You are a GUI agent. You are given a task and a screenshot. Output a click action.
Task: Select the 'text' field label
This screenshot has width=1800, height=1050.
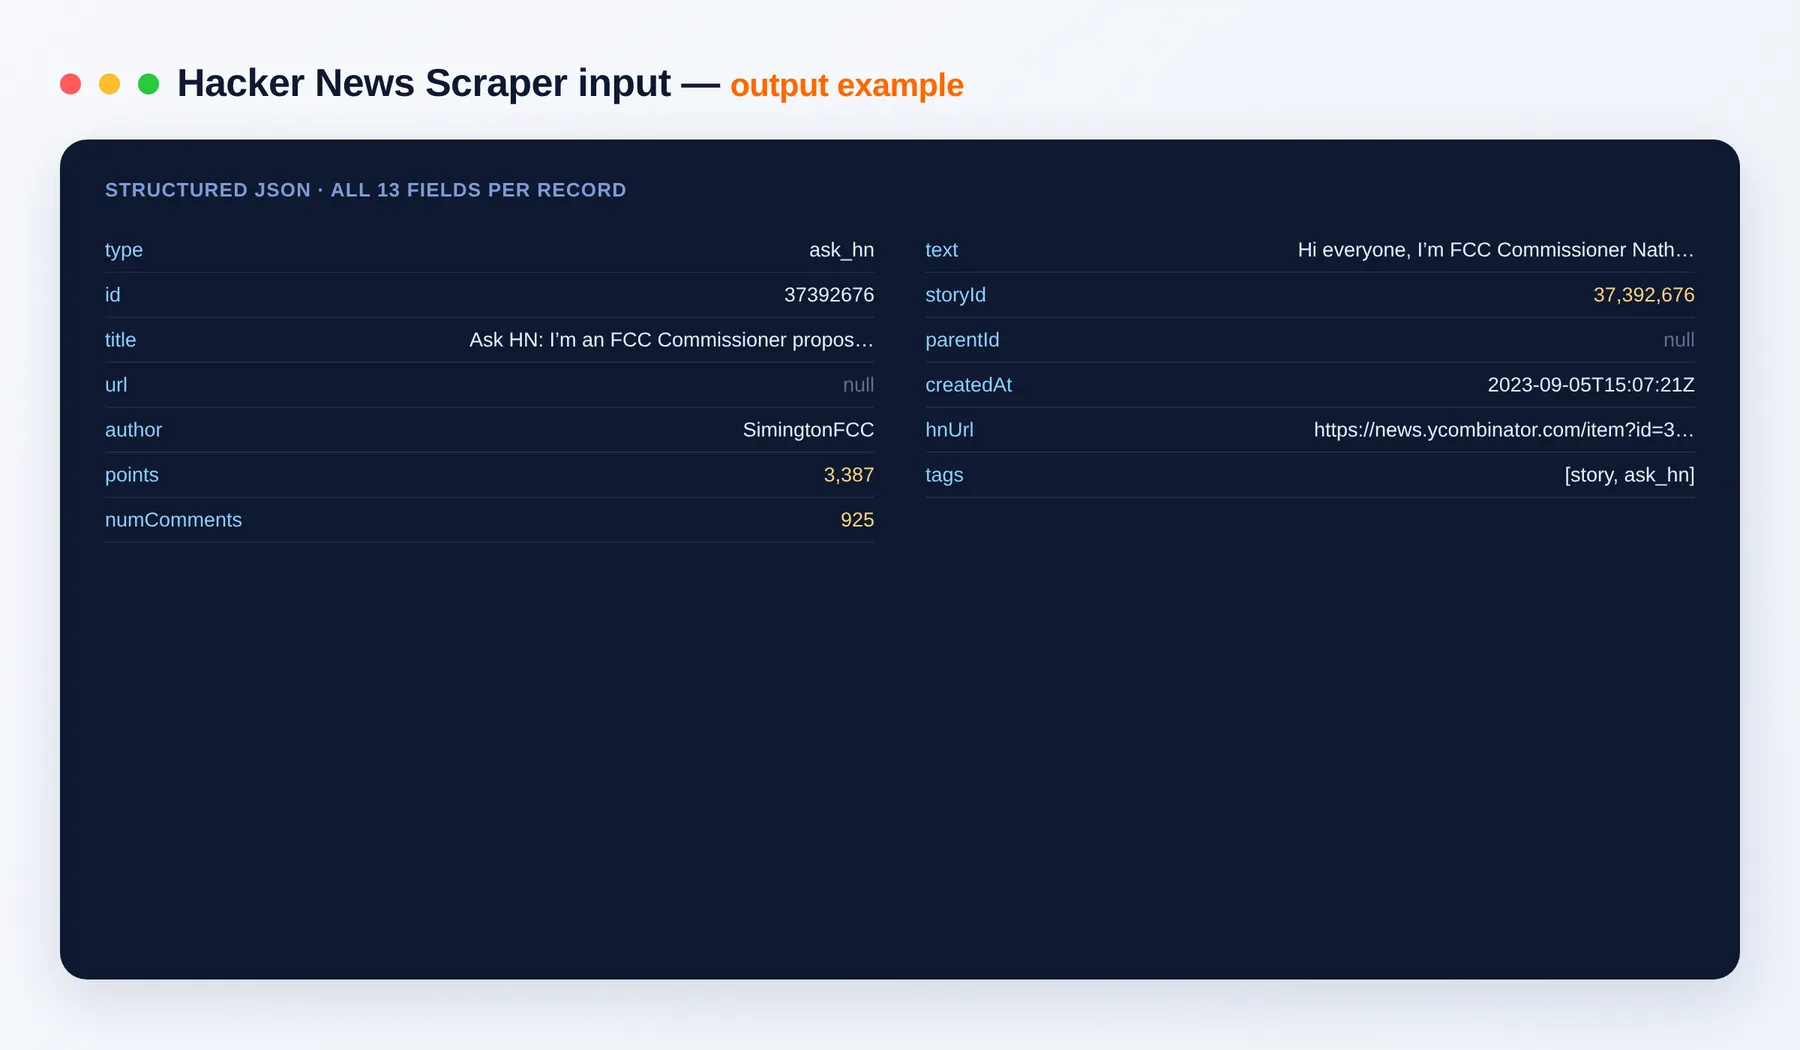click(x=942, y=250)
